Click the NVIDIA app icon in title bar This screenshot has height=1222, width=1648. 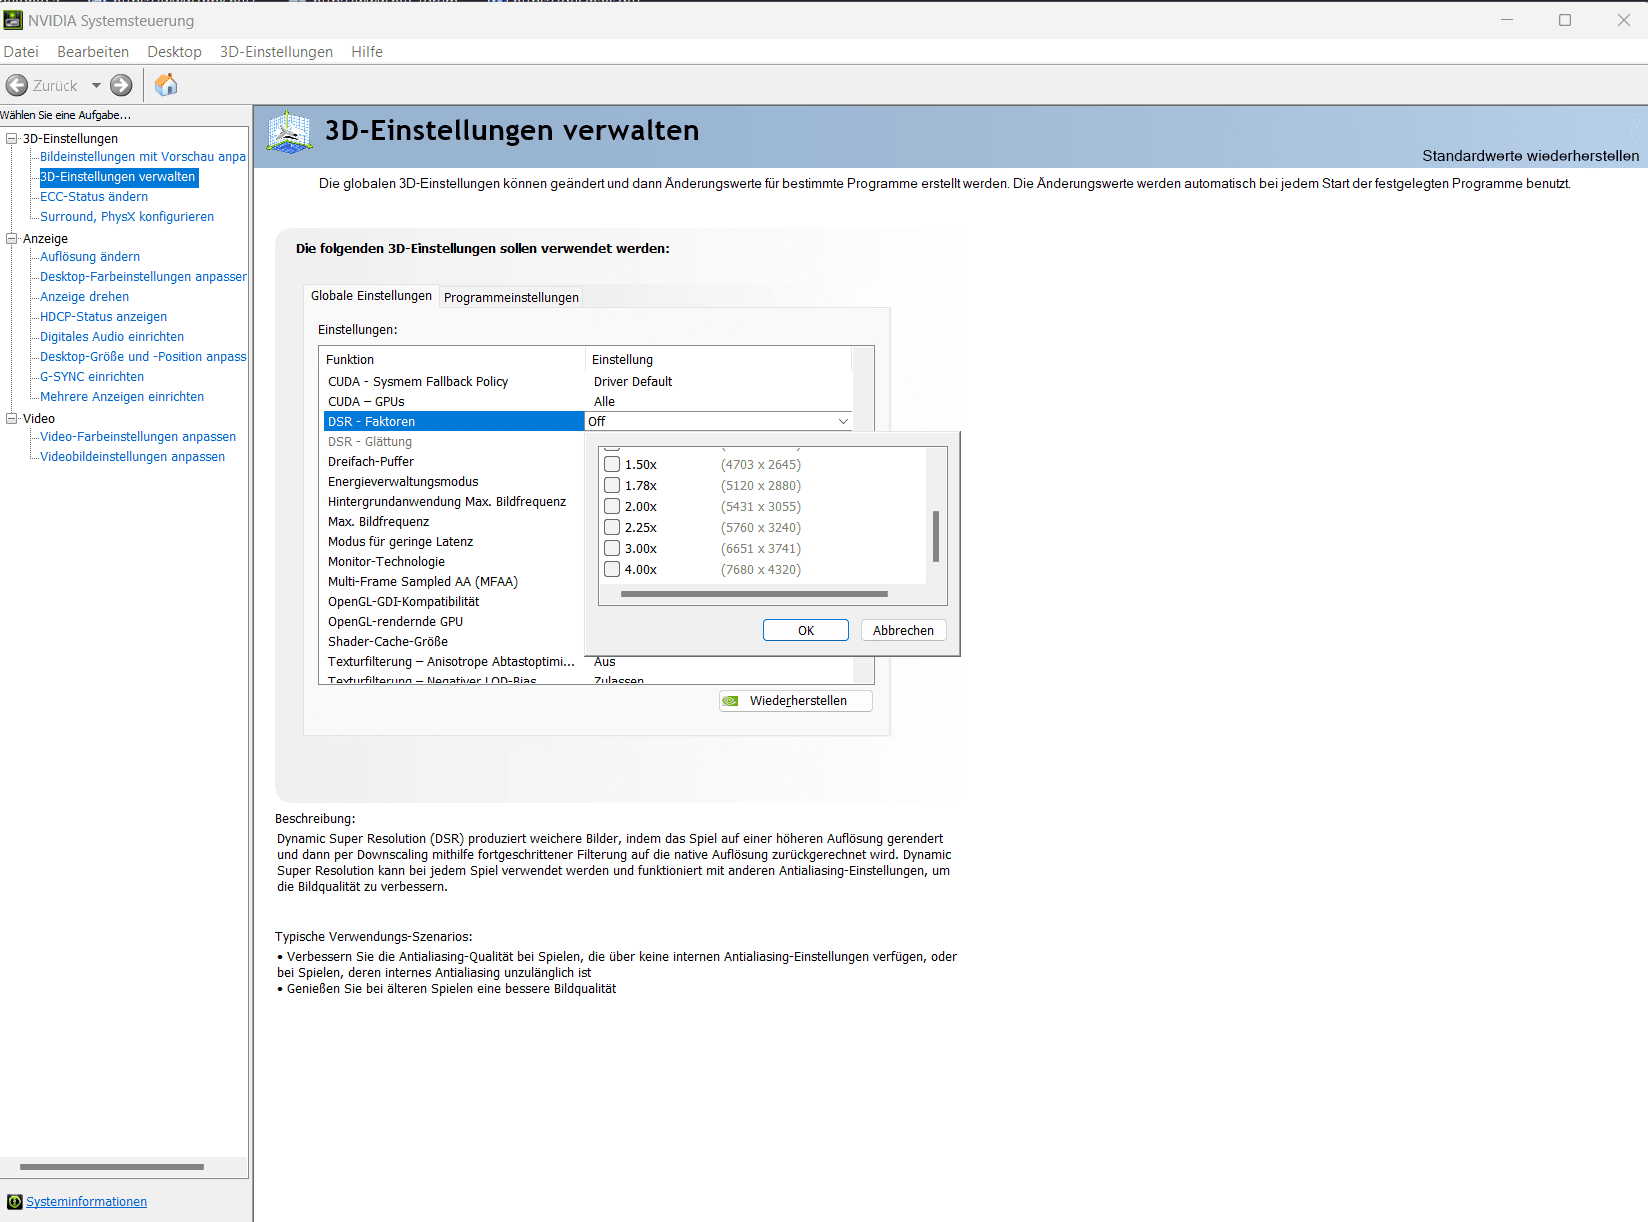(x=13, y=20)
